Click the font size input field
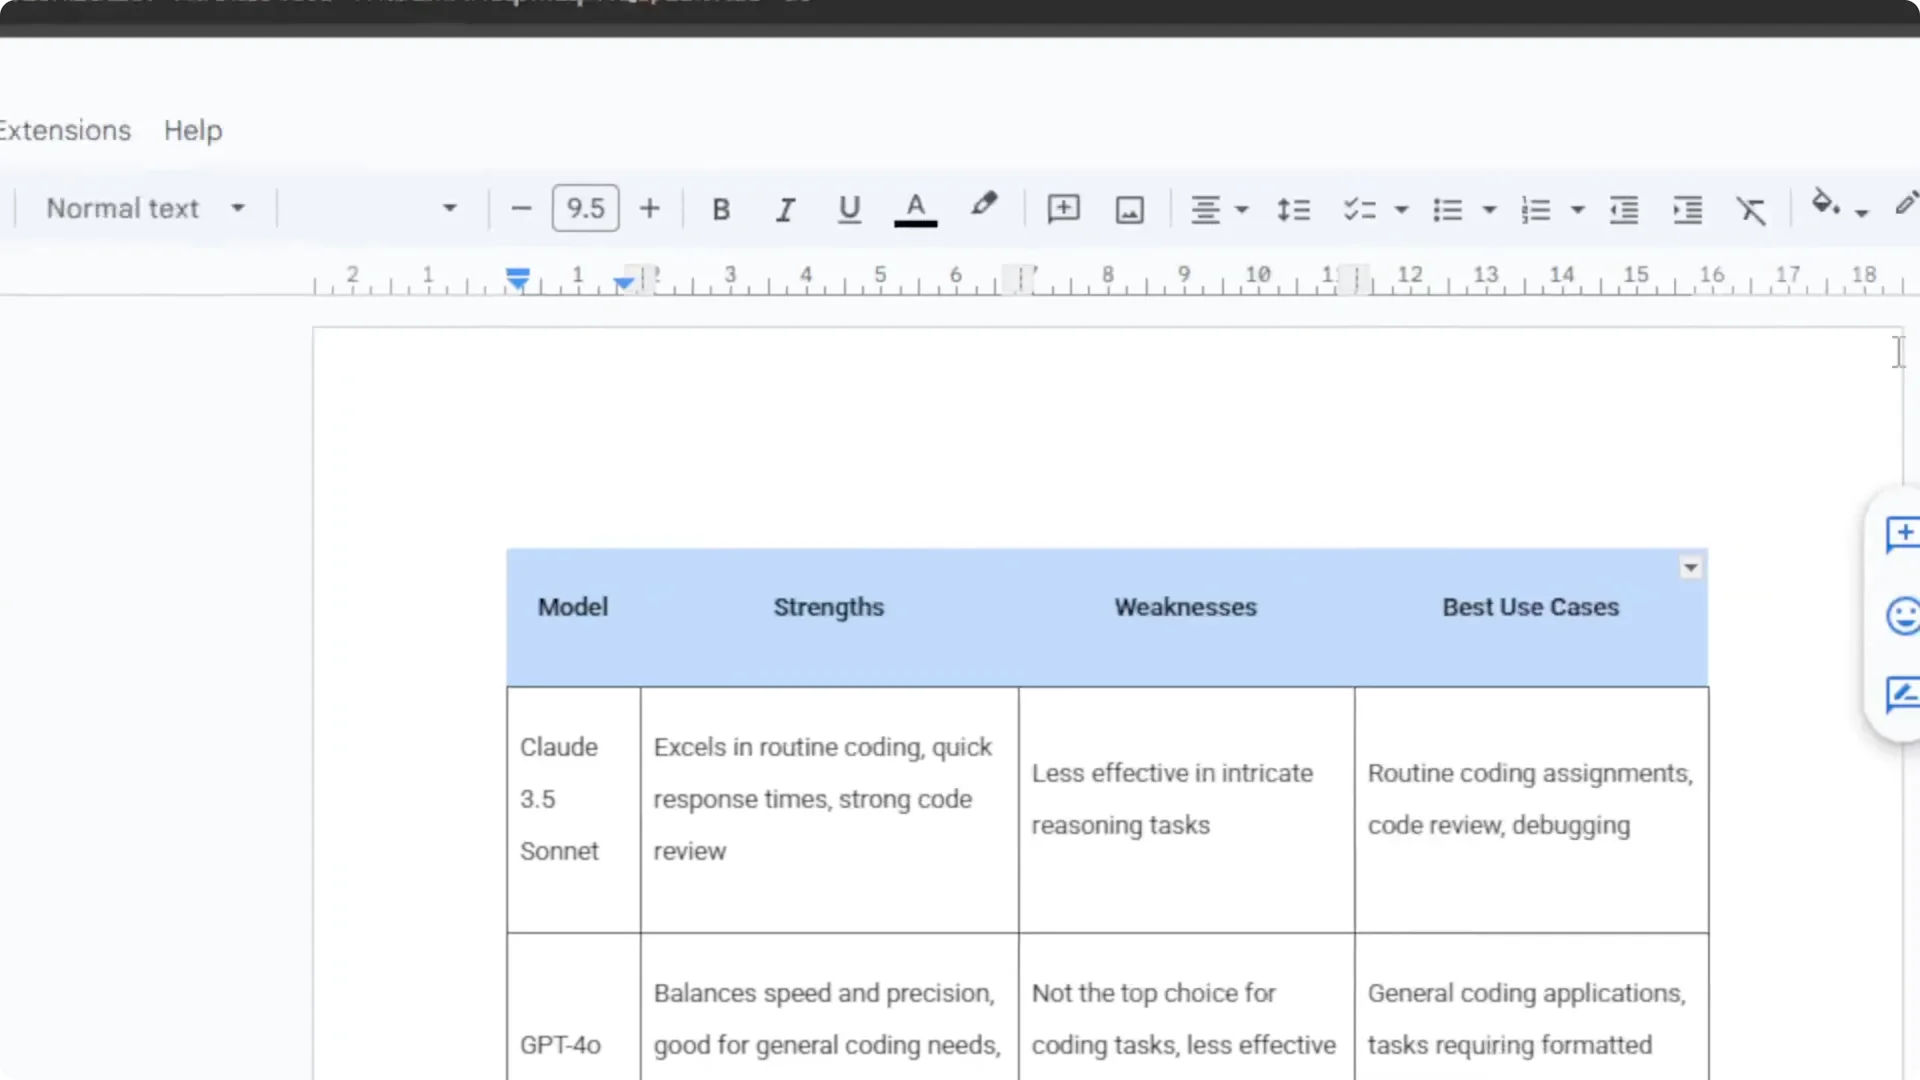The image size is (1920, 1080). coord(585,207)
